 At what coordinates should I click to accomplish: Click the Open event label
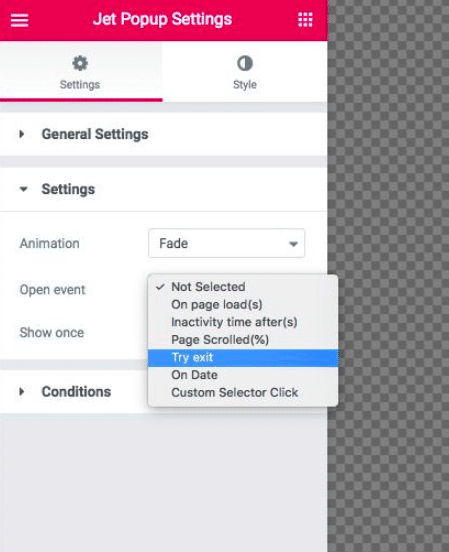tap(52, 290)
